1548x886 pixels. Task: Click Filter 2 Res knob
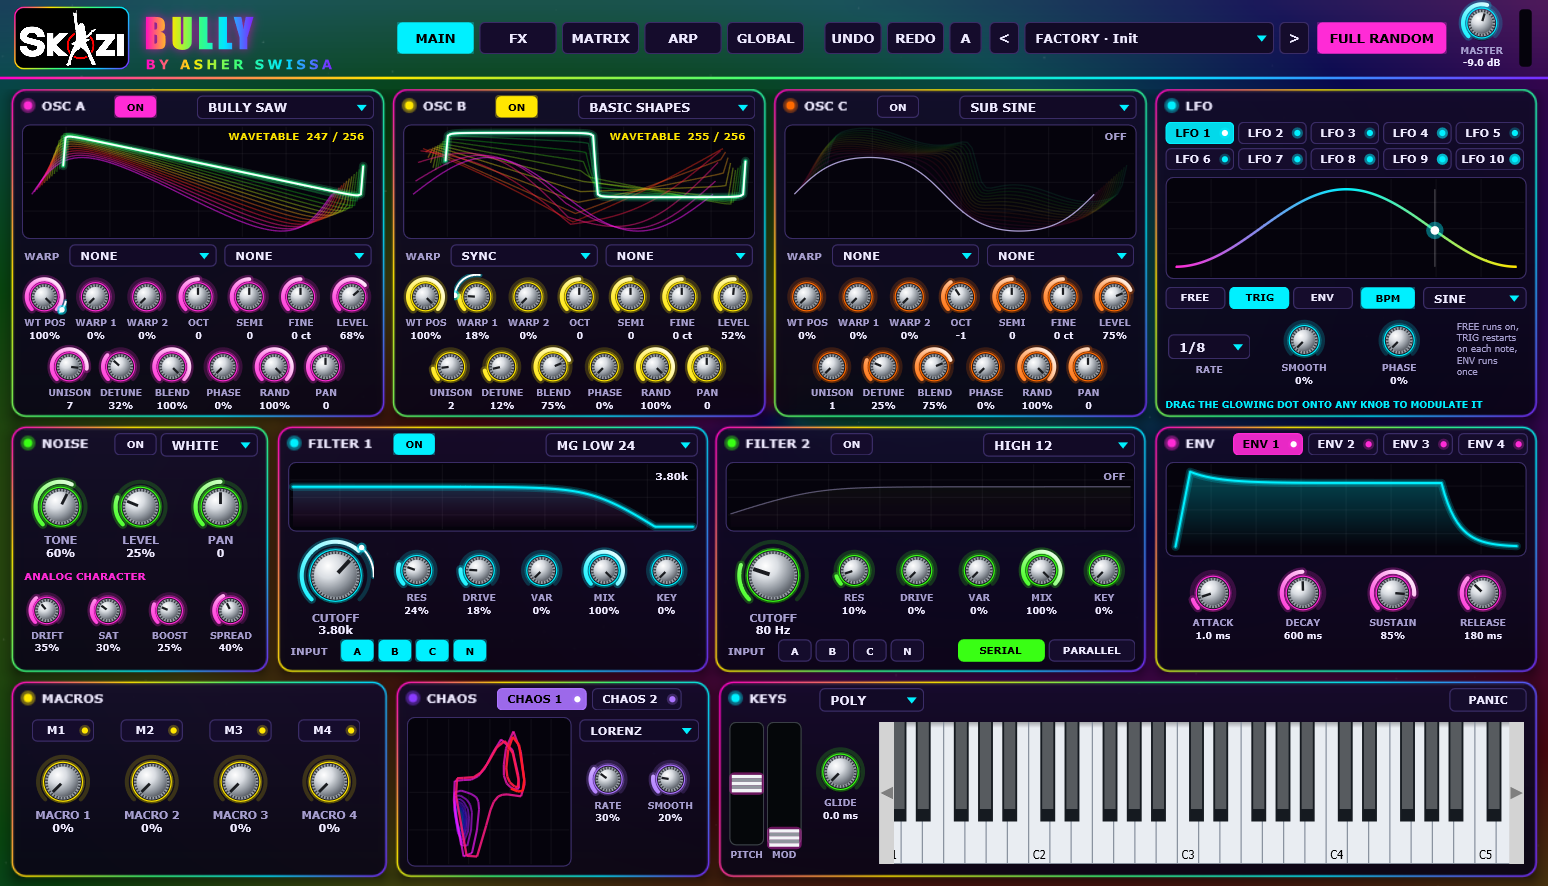(x=853, y=571)
